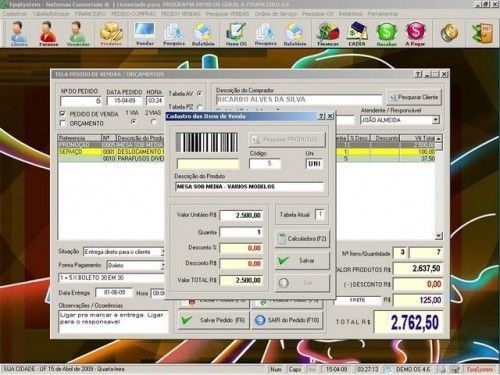Select the Tabela AV radio button
500x375 pixels.
[x=199, y=94]
